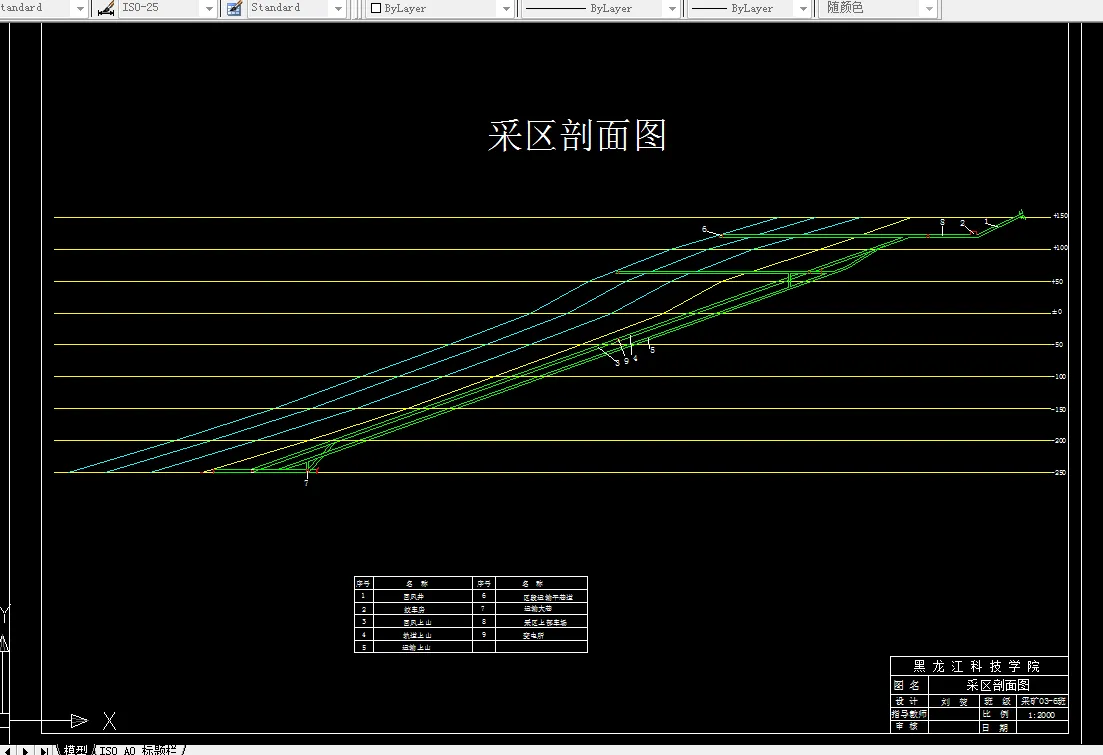The height and width of the screenshot is (755, 1103).
Task: Switch to the ISO A0 标题栏 layout tab
Action: 137,750
